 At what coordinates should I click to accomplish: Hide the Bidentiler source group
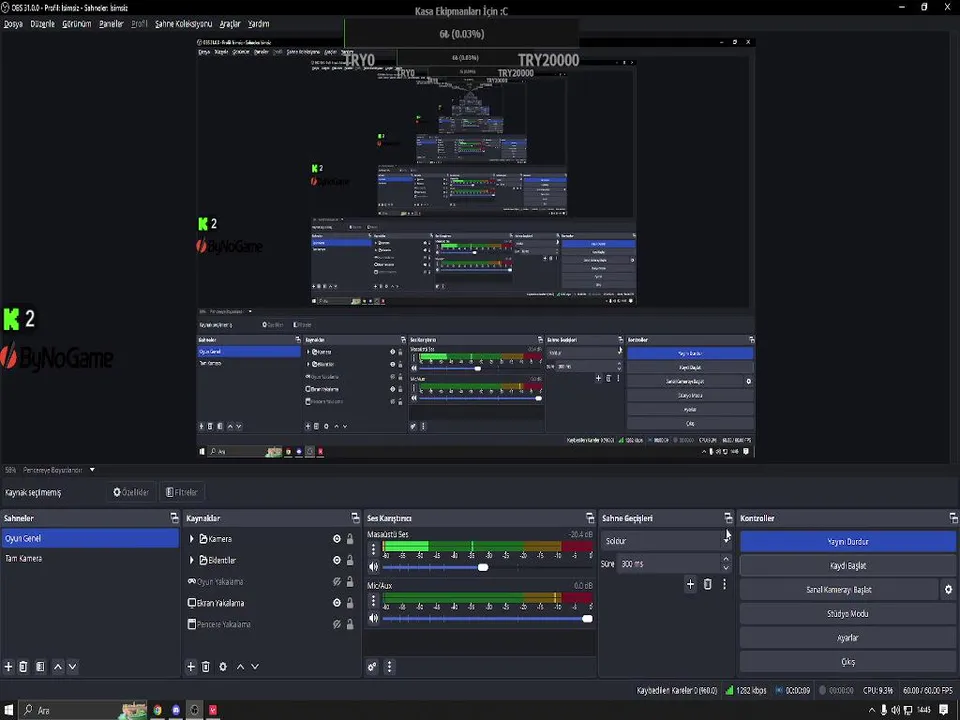[337, 560]
